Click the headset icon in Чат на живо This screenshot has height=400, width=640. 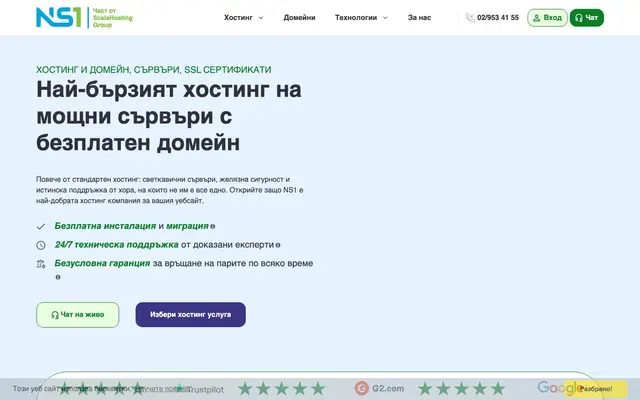55,315
